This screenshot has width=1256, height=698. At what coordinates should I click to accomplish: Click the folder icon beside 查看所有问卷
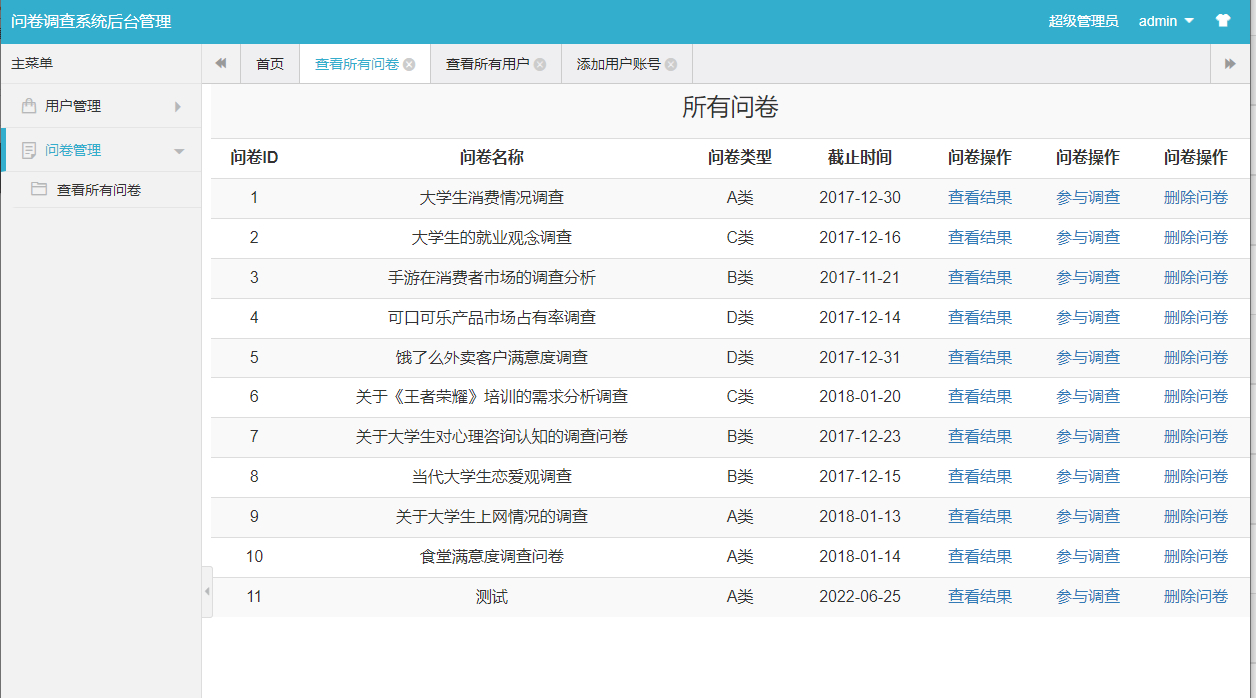(39, 189)
